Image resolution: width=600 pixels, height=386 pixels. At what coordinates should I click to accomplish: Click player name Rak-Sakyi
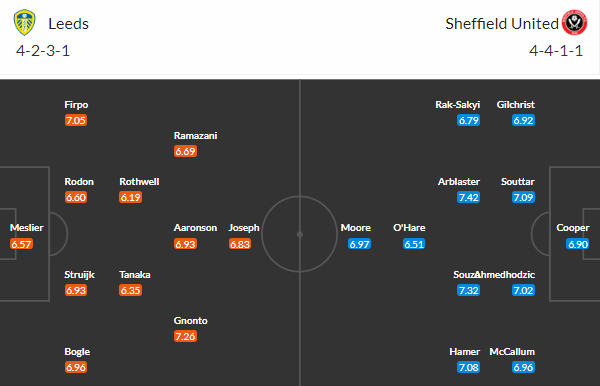point(458,105)
